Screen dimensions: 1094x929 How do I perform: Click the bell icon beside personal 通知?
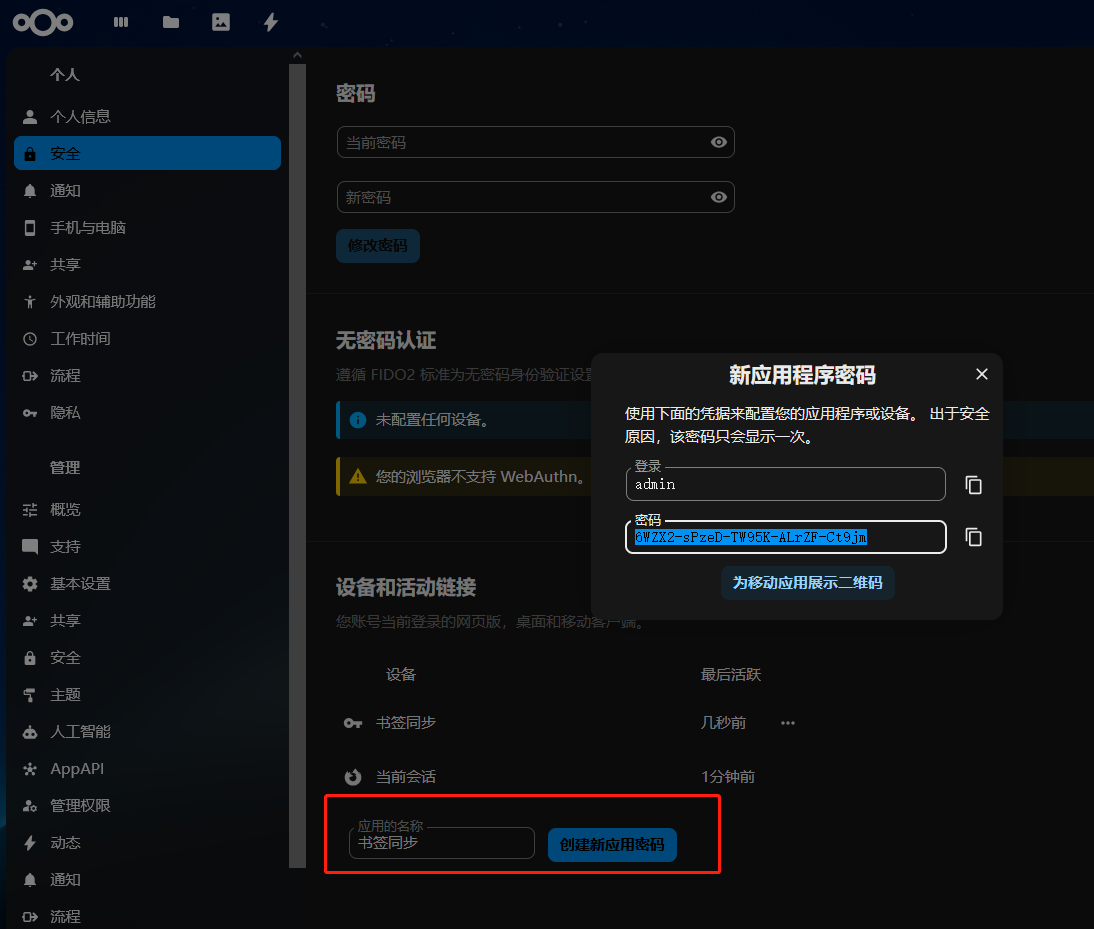point(30,190)
